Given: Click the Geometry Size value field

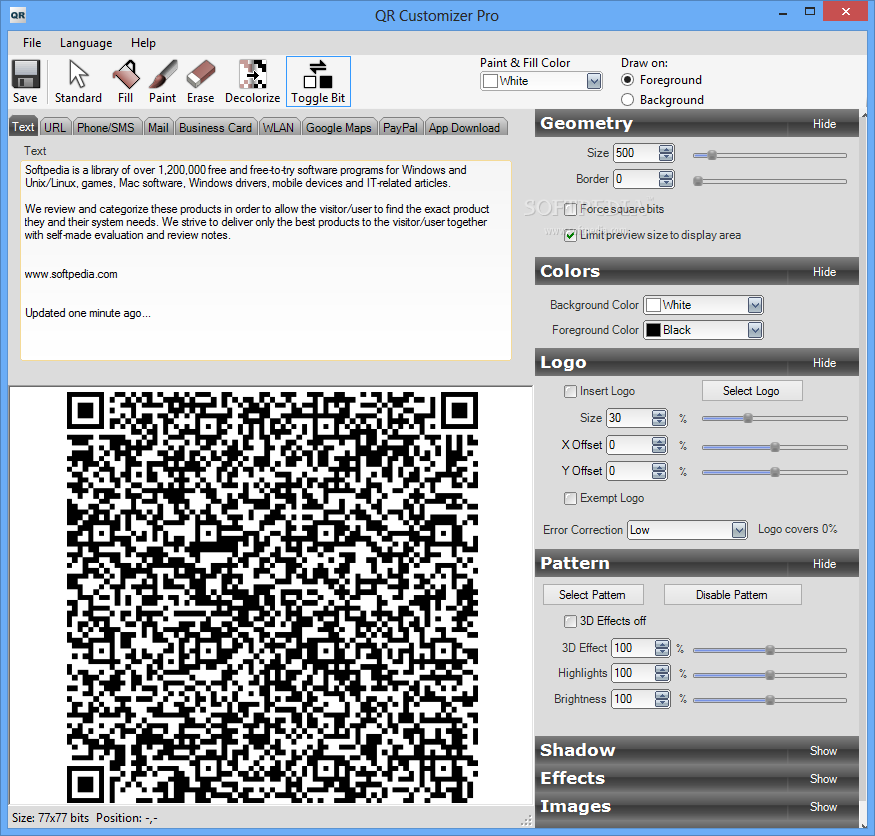Looking at the screenshot, I should (636, 153).
